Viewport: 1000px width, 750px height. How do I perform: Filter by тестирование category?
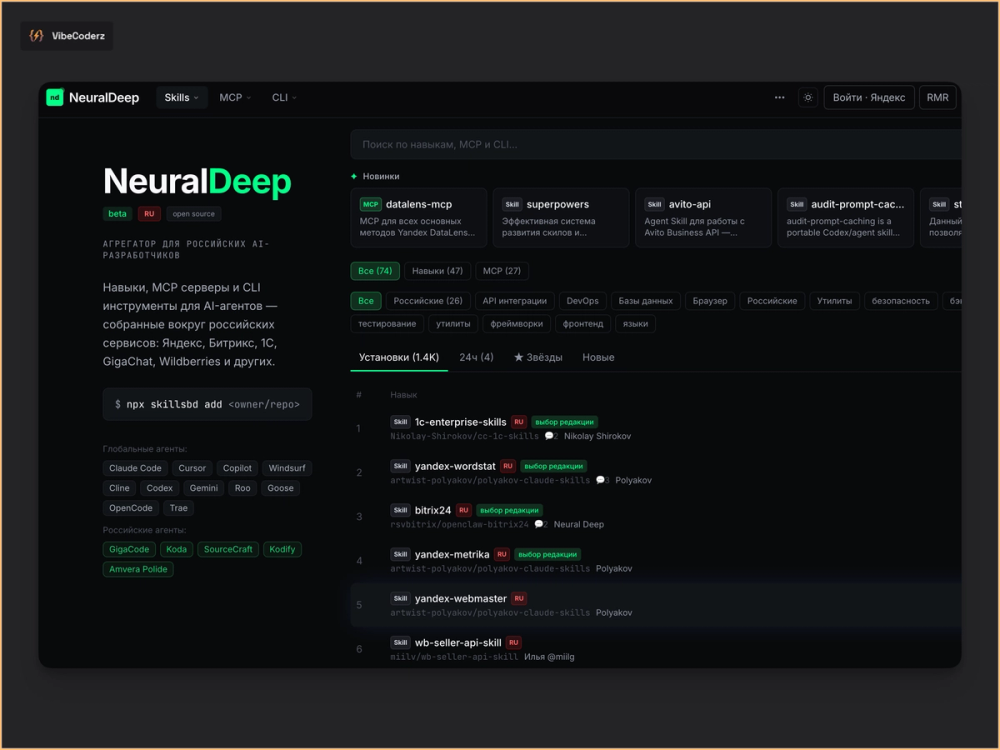coord(387,324)
